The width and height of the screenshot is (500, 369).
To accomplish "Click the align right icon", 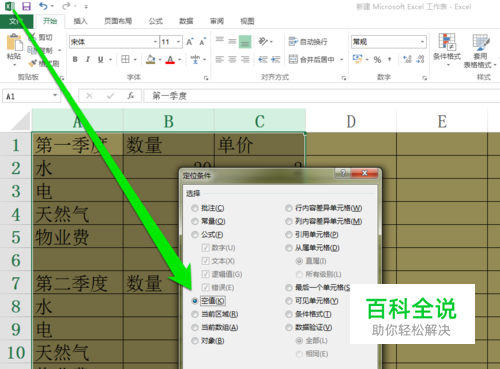I will (x=245, y=59).
